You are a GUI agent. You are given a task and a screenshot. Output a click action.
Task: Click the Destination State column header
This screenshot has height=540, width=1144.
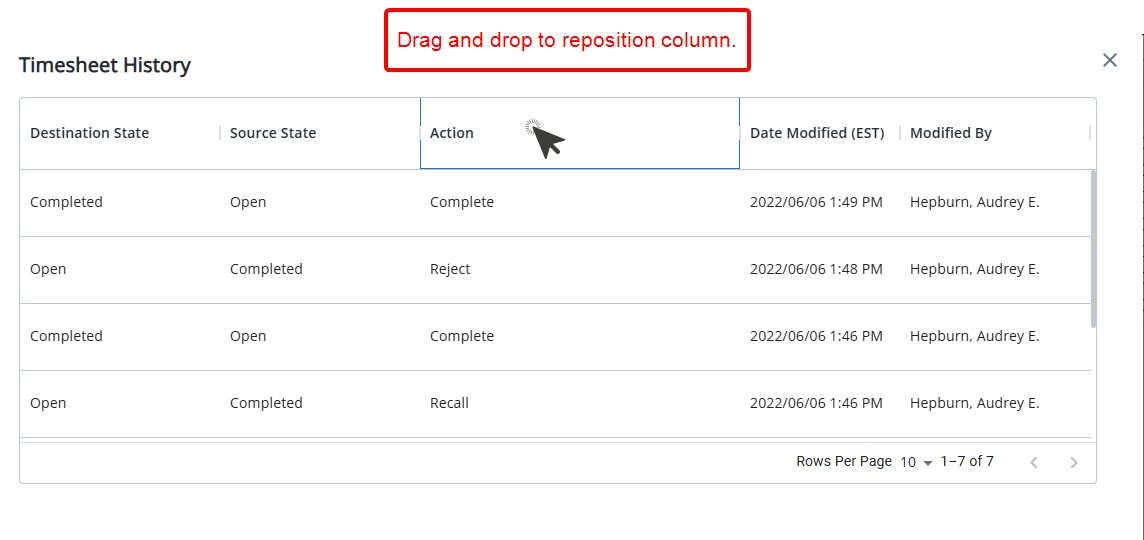120,133
